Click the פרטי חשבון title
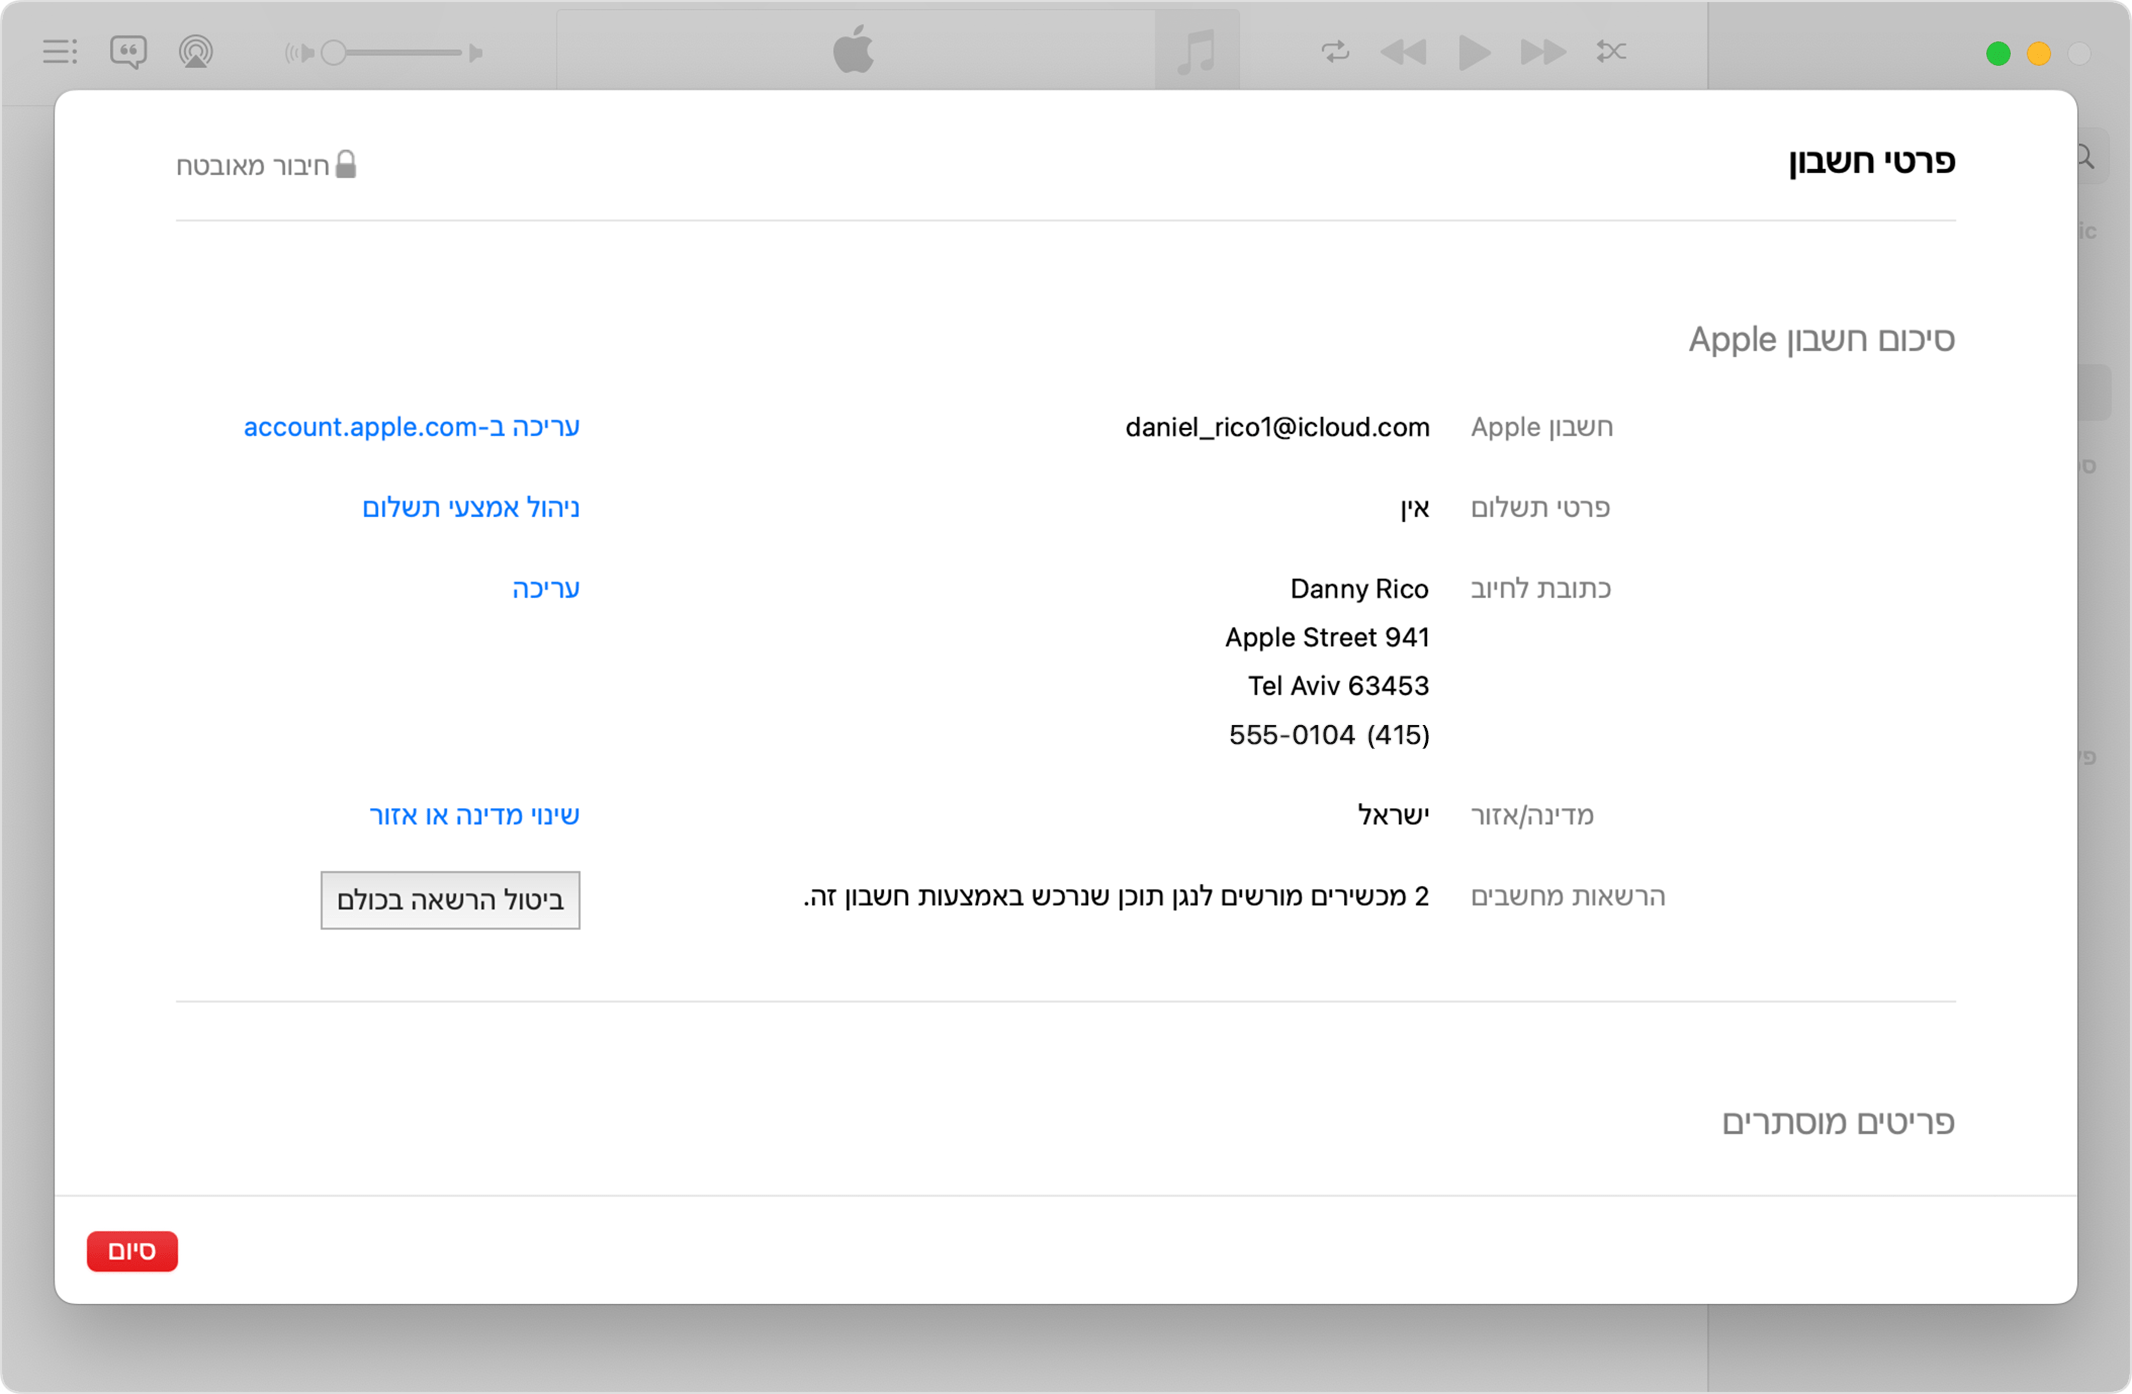 (x=1872, y=161)
